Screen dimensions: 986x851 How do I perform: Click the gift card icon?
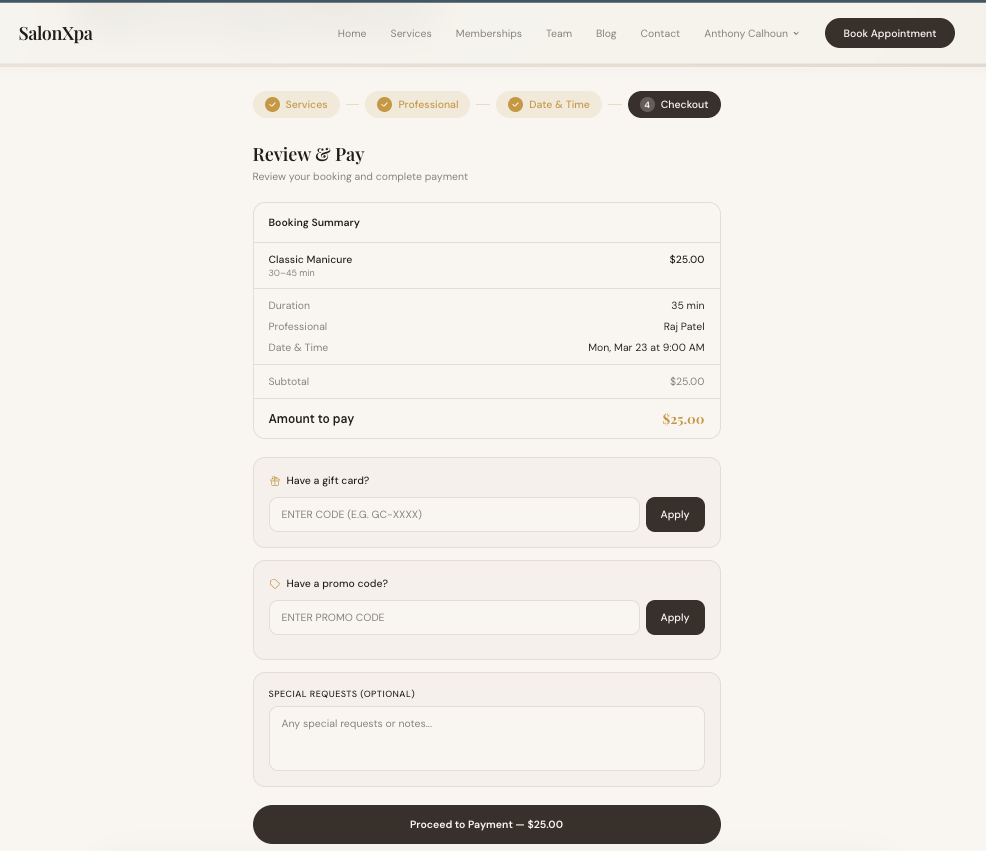tap(275, 480)
